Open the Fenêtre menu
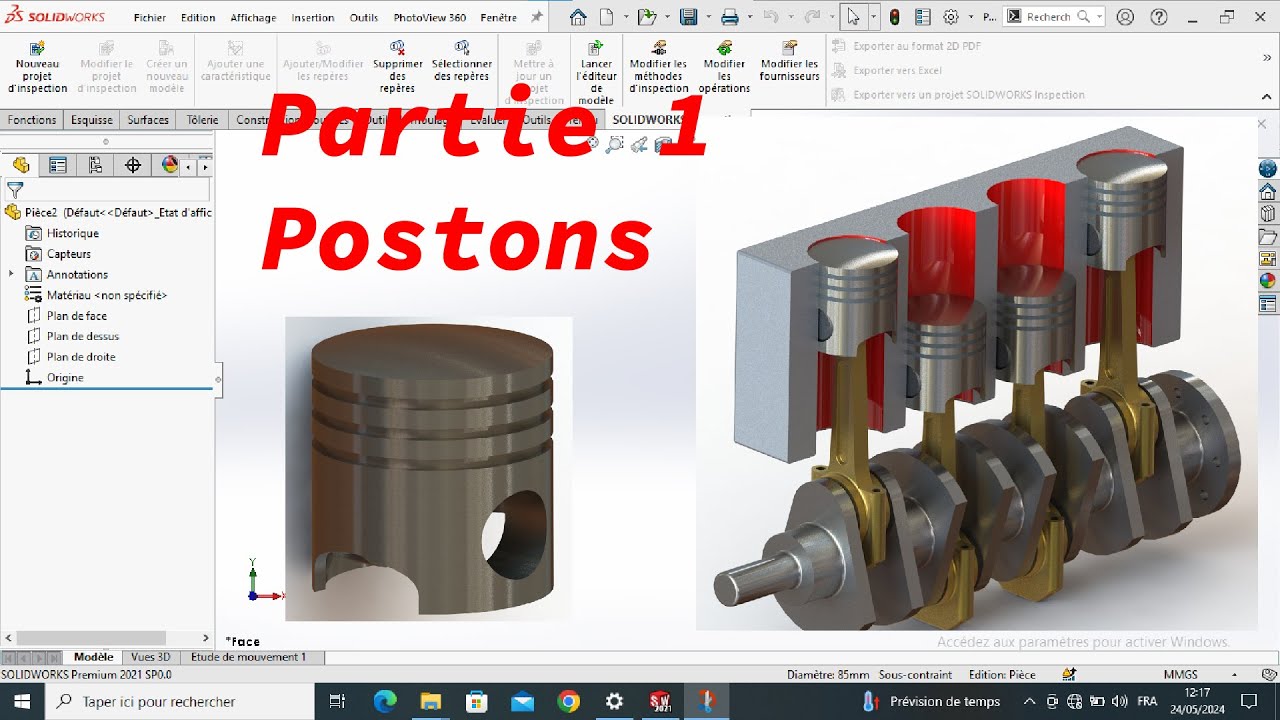This screenshot has width=1280, height=720. tap(499, 17)
